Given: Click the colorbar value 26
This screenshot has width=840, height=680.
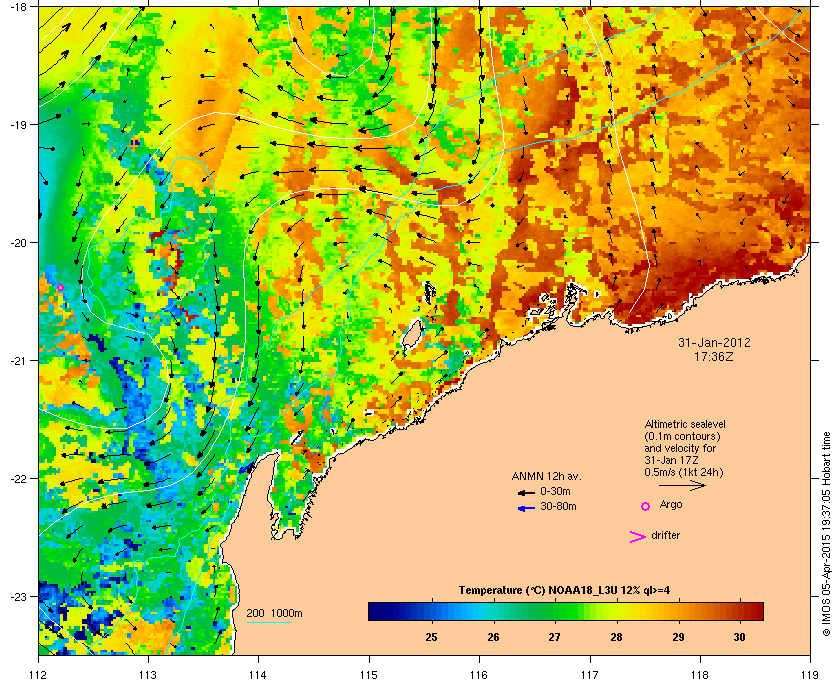Looking at the screenshot, I should (493, 637).
